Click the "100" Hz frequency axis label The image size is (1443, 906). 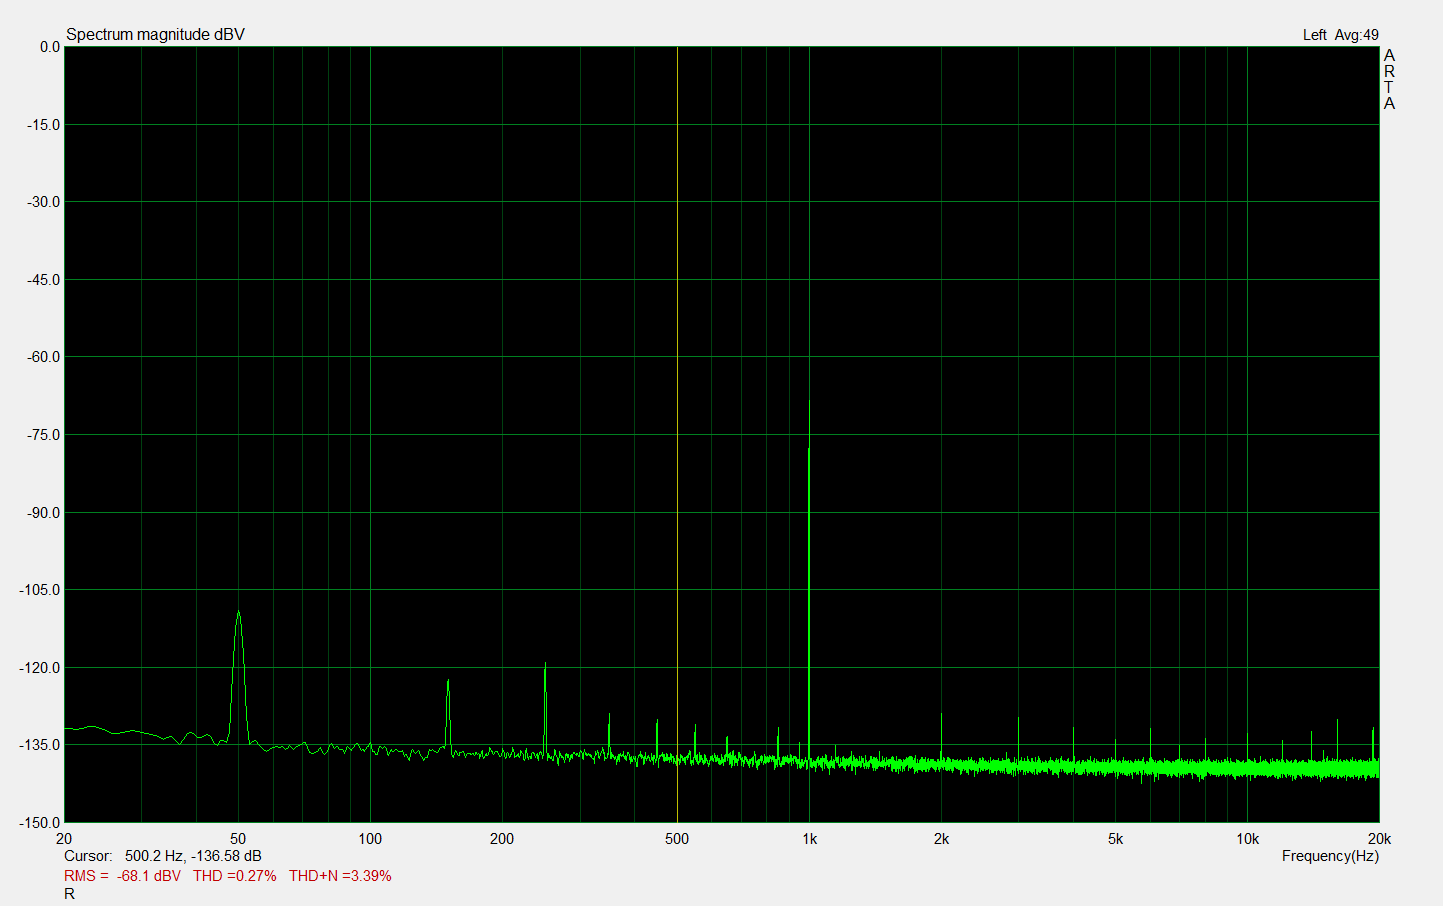pos(370,839)
